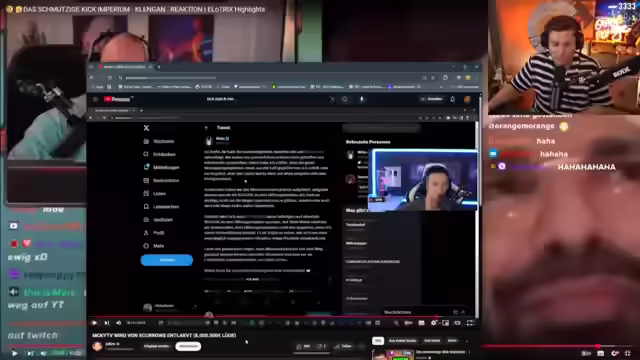Start voice search with the microphone icon
The image size is (640, 360).
click(x=362, y=99)
